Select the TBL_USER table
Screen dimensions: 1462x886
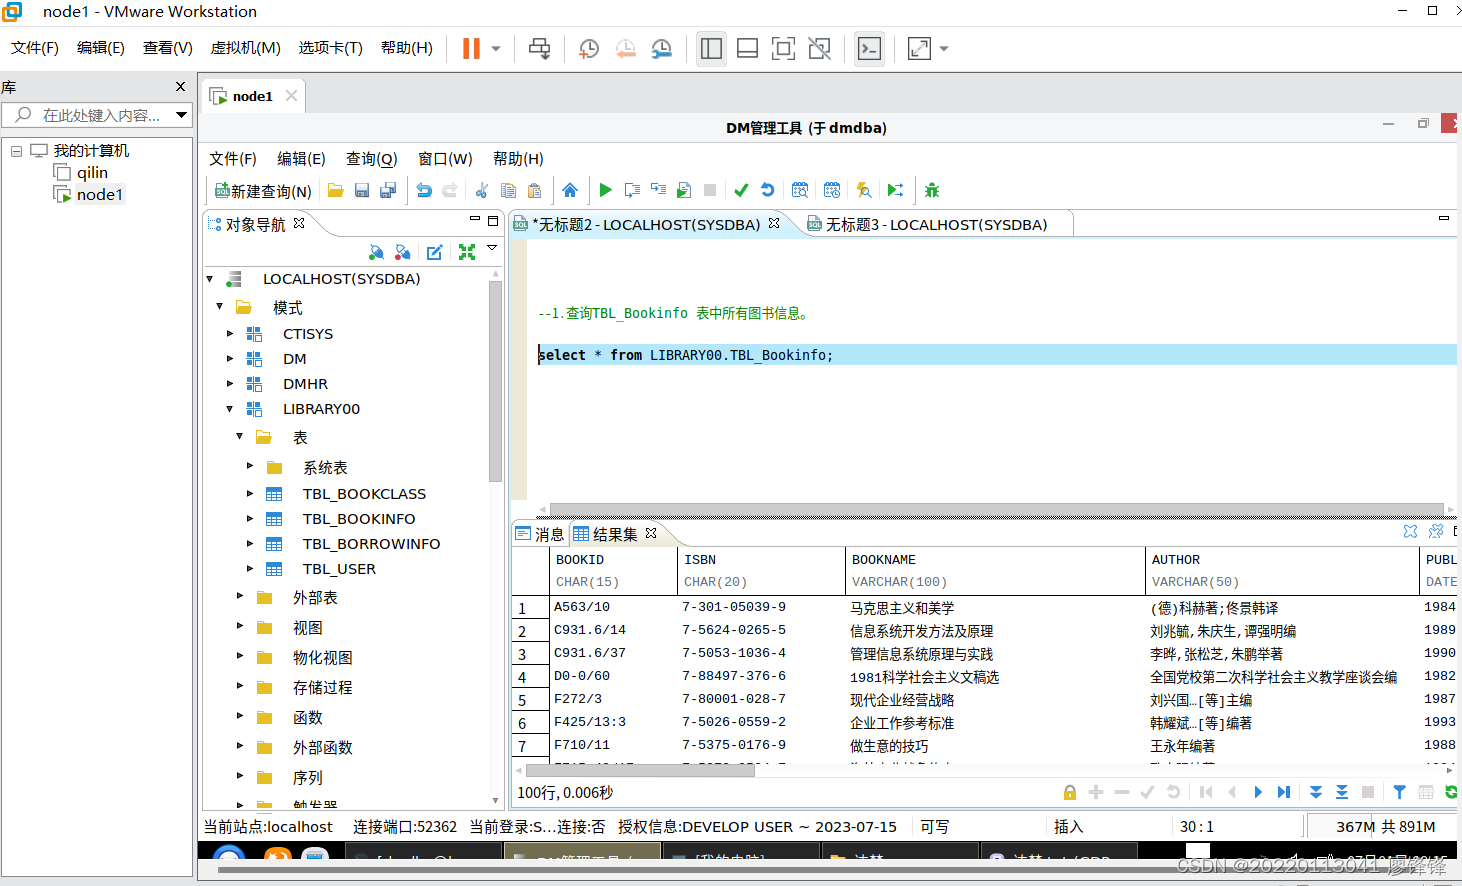[x=339, y=569]
